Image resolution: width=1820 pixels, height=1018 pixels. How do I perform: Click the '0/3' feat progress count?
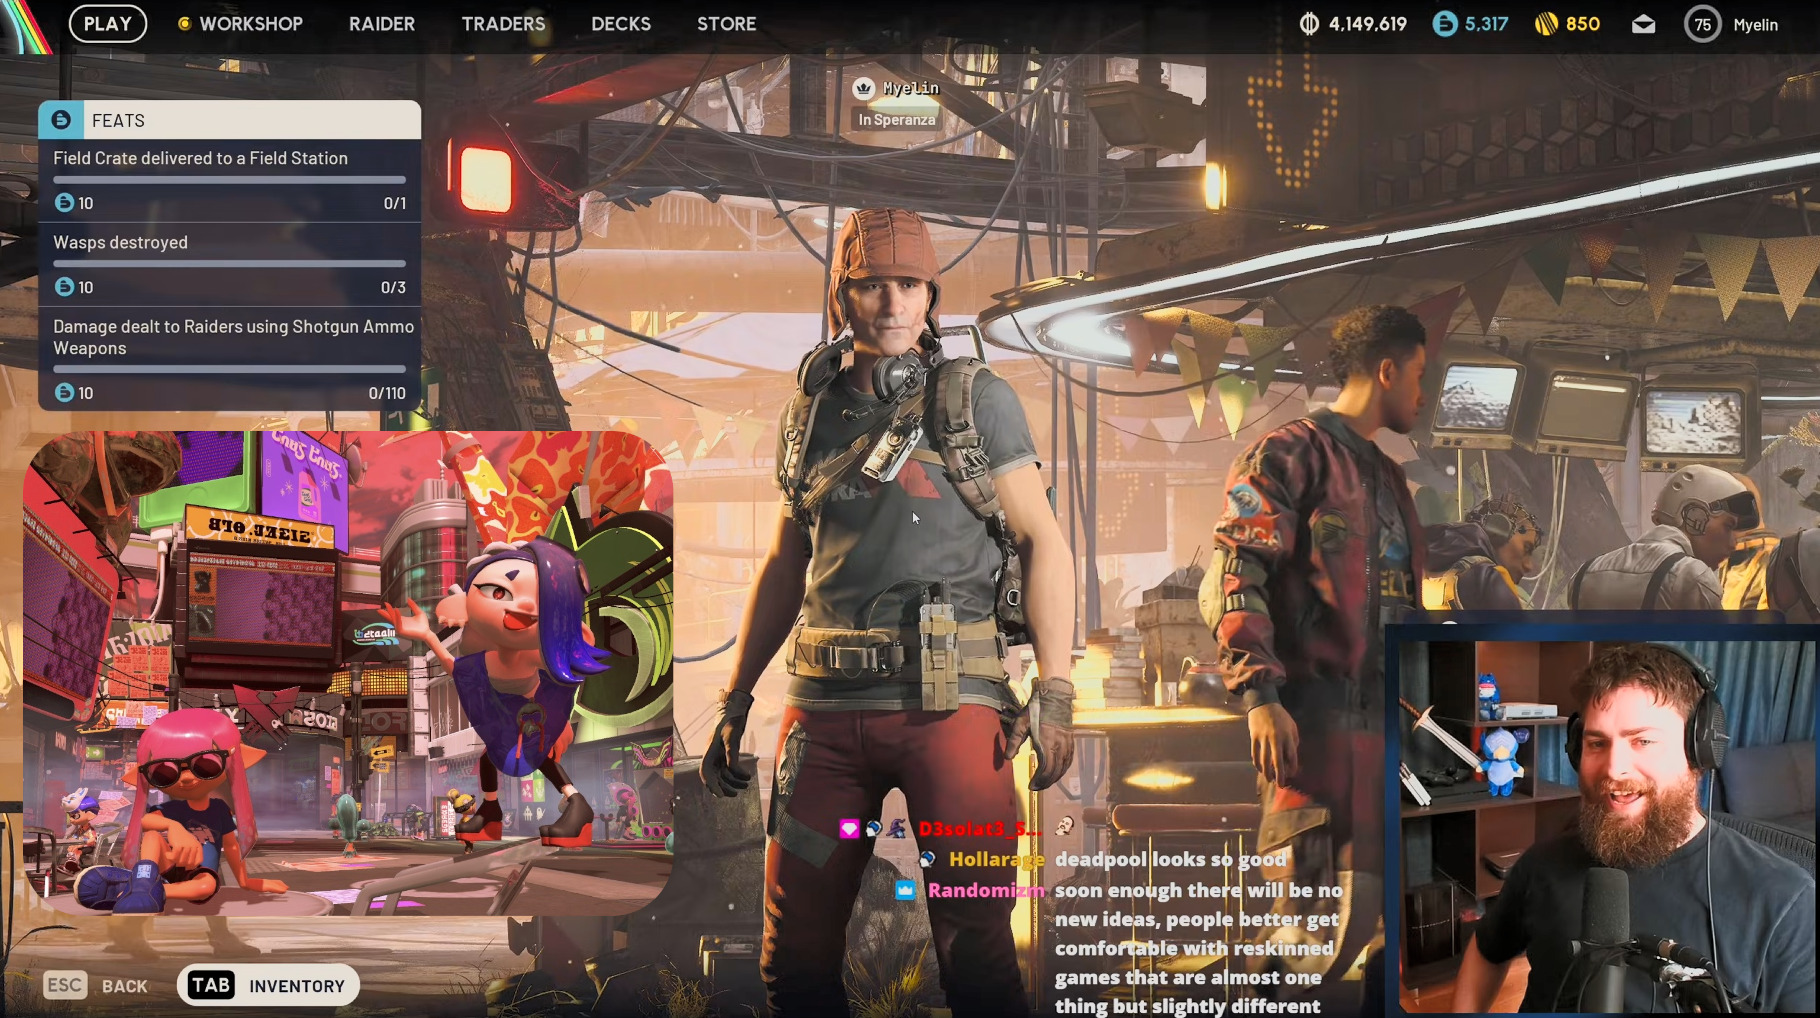click(393, 287)
